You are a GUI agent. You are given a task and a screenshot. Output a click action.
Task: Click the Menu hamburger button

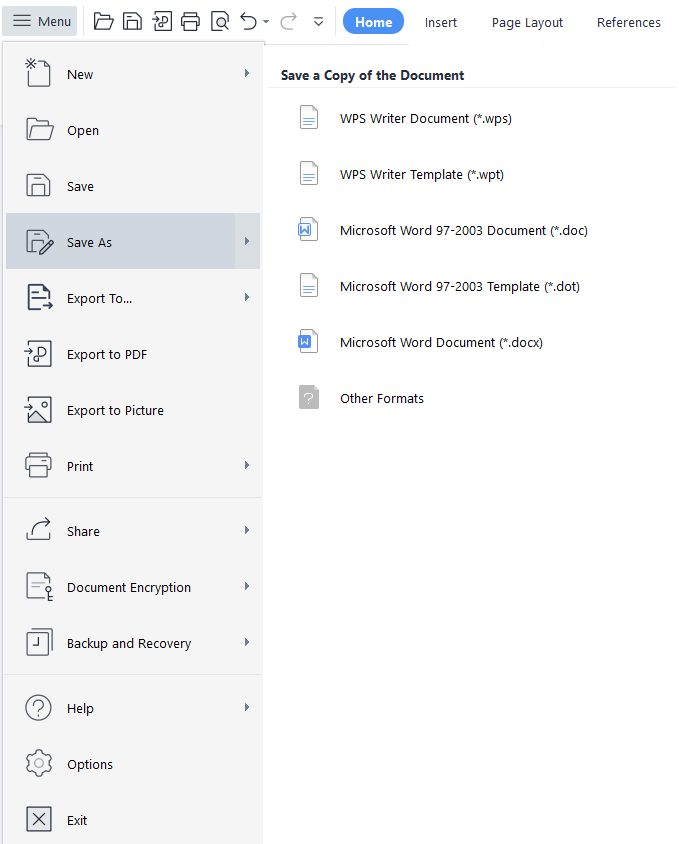tap(40, 21)
